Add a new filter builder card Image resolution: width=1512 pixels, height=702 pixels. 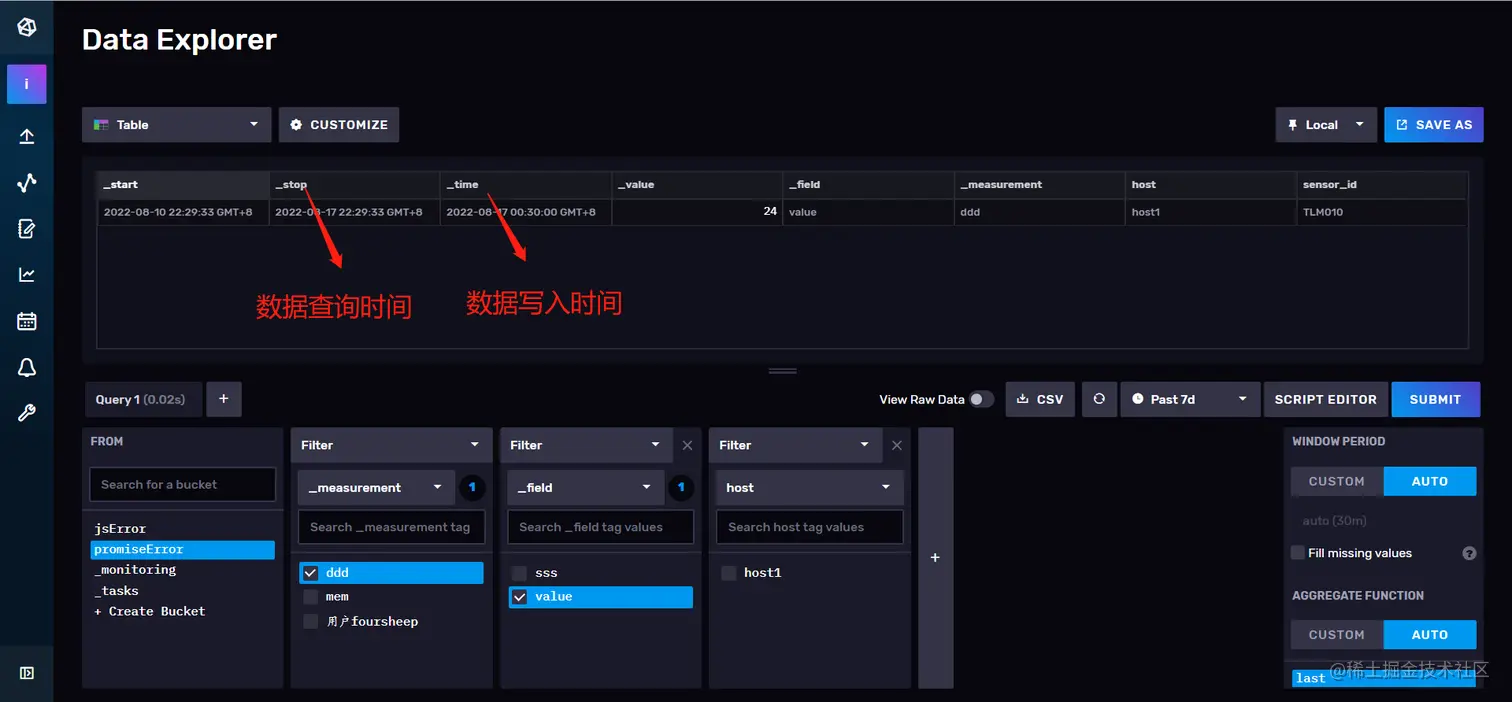click(935, 557)
